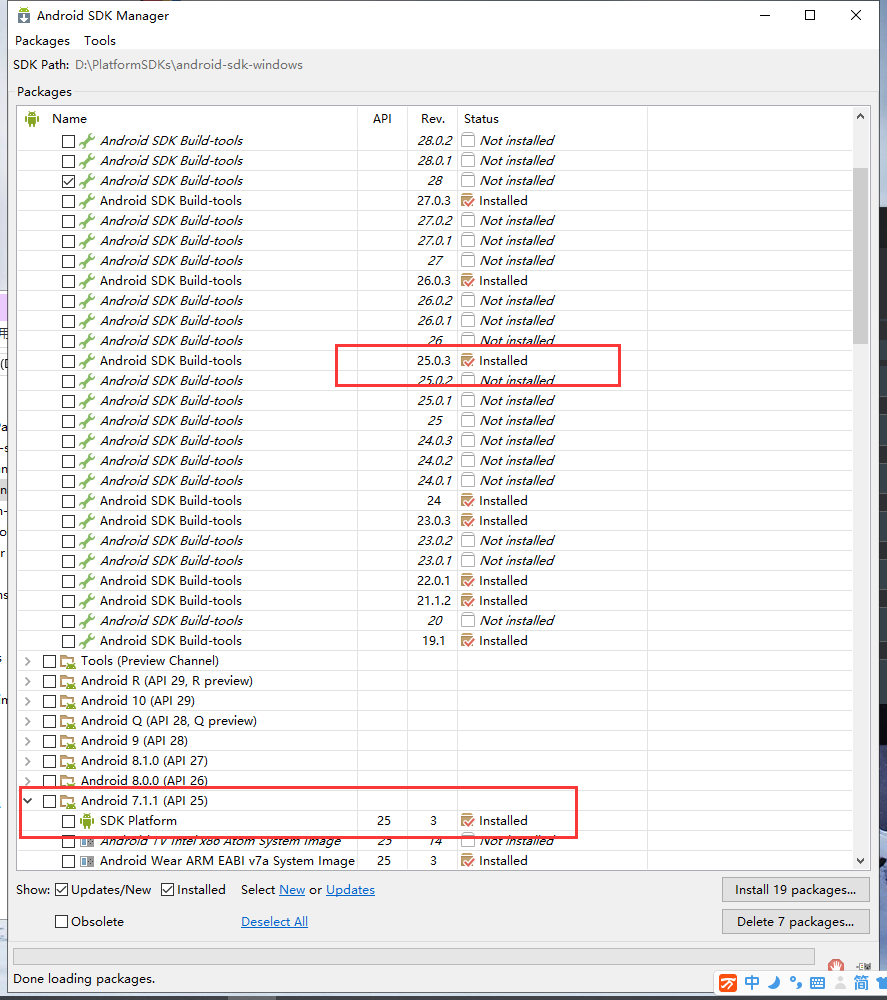
Task: Click the 中 Chinese input mode icon
Action: click(752, 982)
